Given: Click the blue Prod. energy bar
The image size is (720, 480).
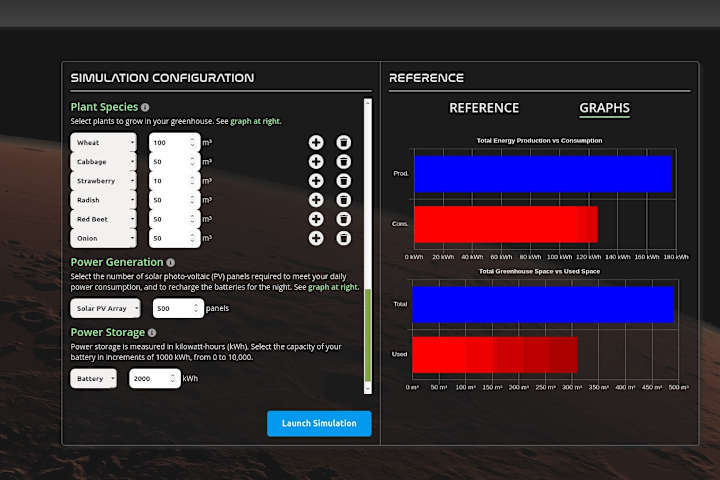Looking at the screenshot, I should point(543,174).
